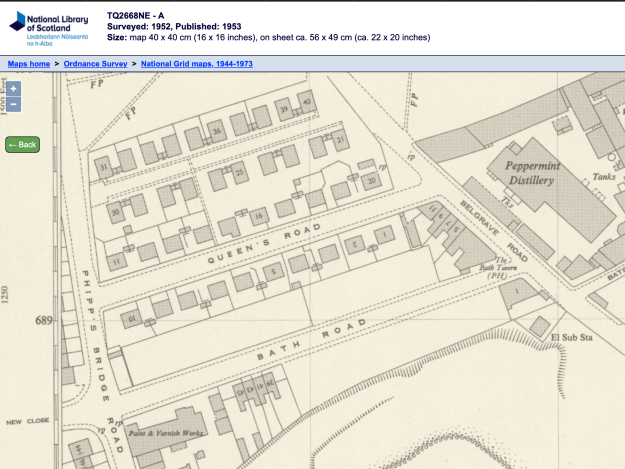Zoom out with the minus button
Image resolution: width=625 pixels, height=469 pixels.
pyautogui.click(x=13, y=104)
